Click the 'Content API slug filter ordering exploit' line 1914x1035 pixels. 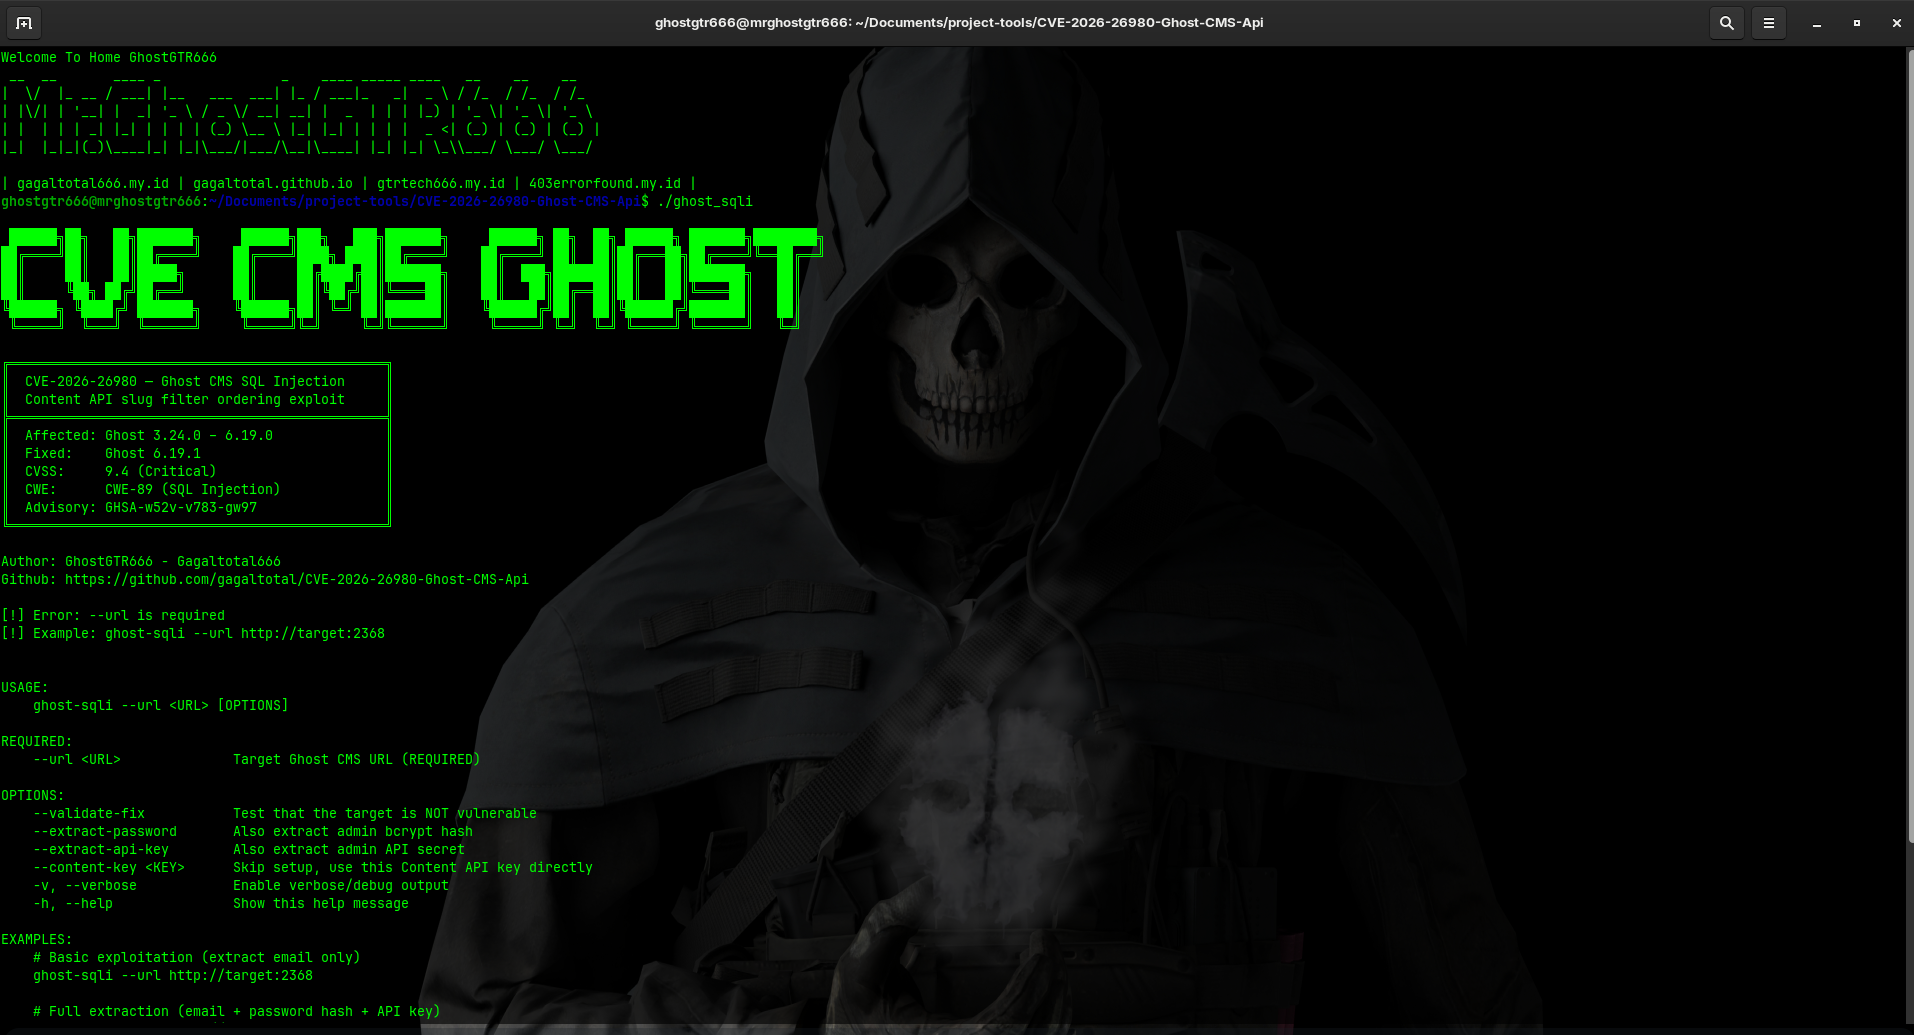point(185,400)
